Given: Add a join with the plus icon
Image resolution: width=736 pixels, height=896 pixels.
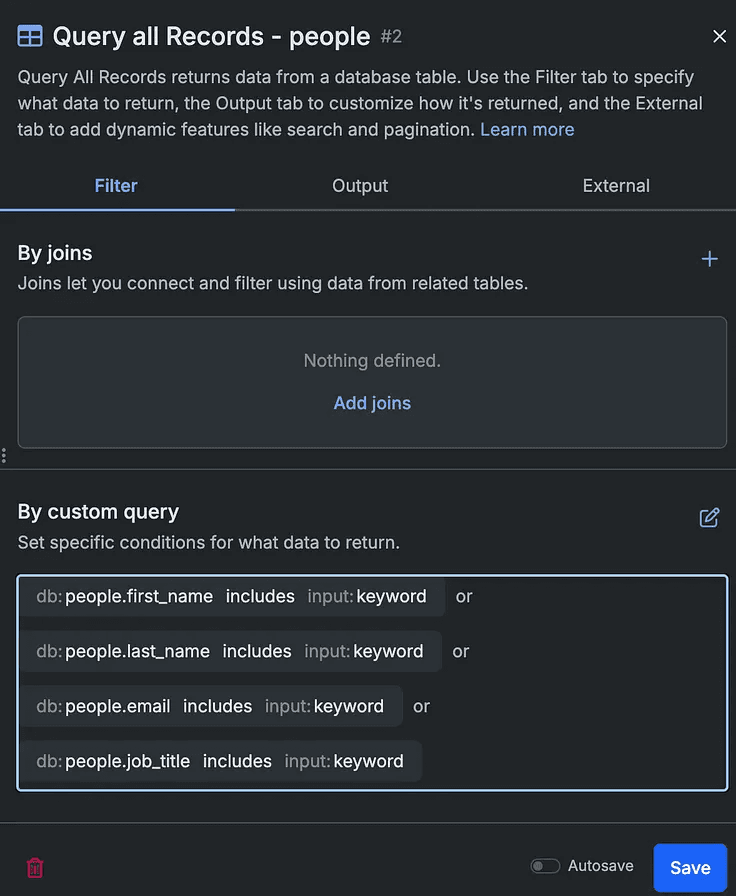Looking at the screenshot, I should pyautogui.click(x=710, y=259).
